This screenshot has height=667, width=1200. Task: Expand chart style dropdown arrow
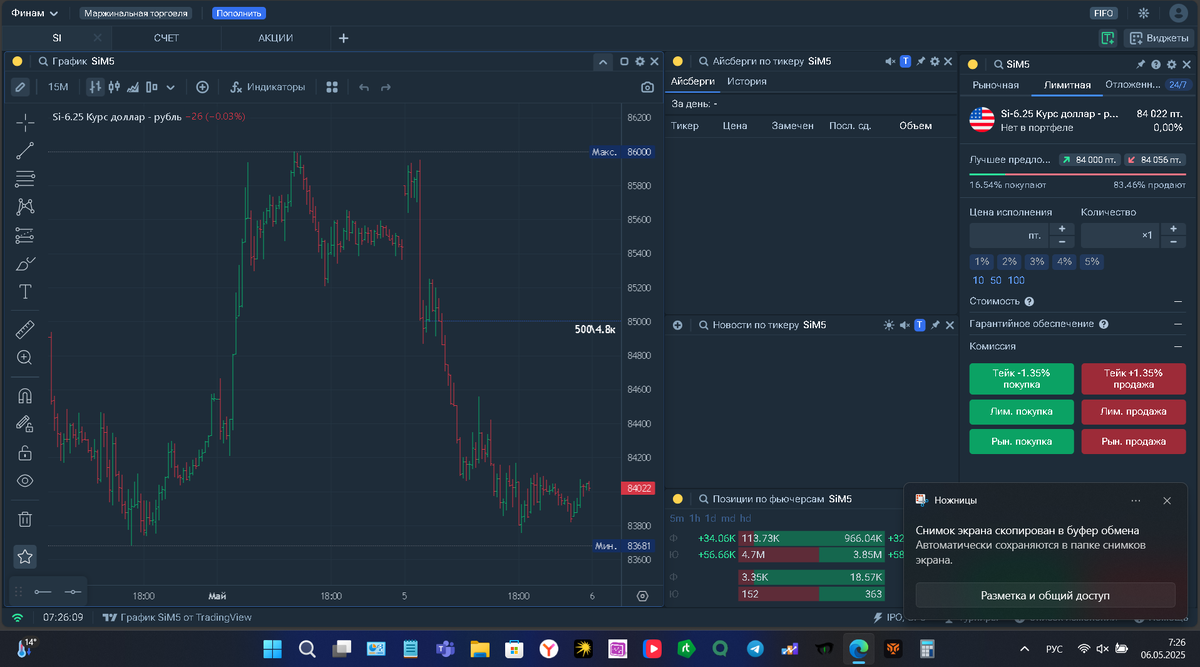tap(171, 87)
